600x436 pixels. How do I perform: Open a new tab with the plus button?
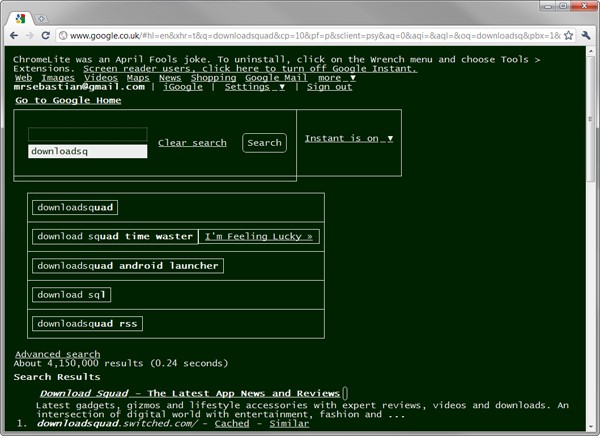[x=41, y=18]
